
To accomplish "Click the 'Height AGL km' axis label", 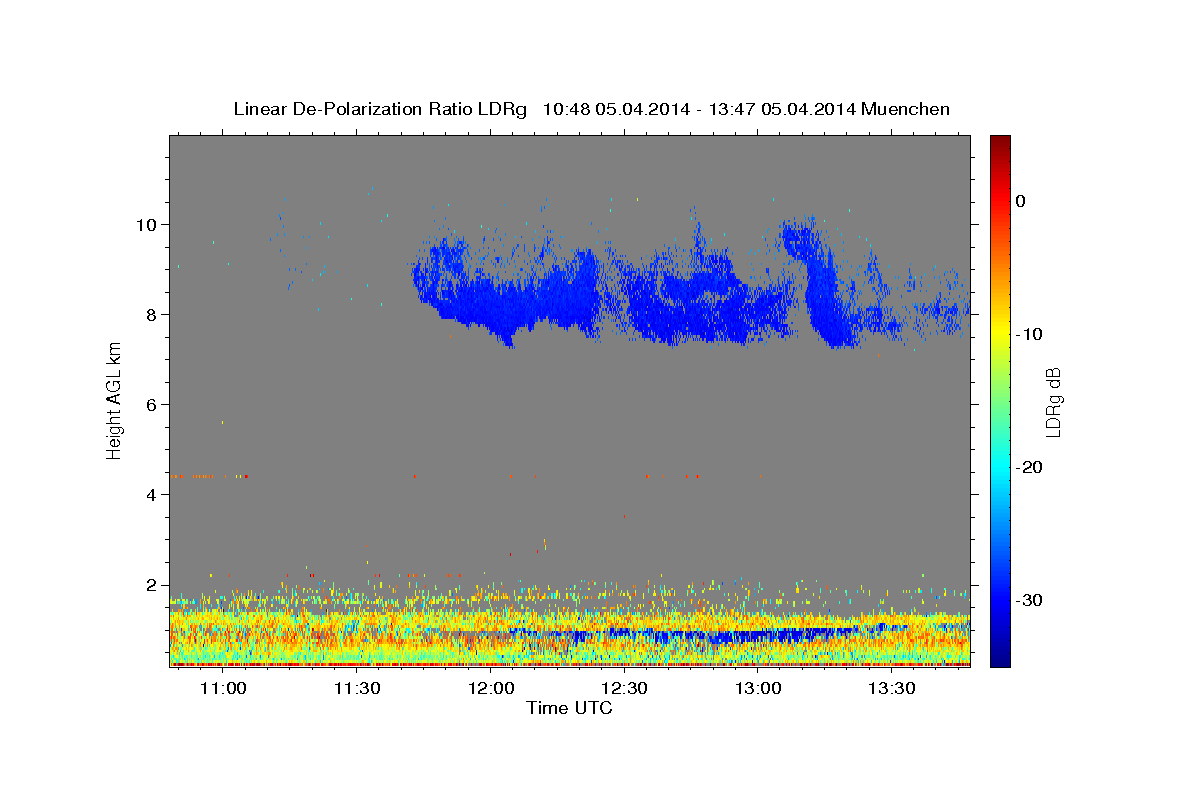I will [x=114, y=400].
